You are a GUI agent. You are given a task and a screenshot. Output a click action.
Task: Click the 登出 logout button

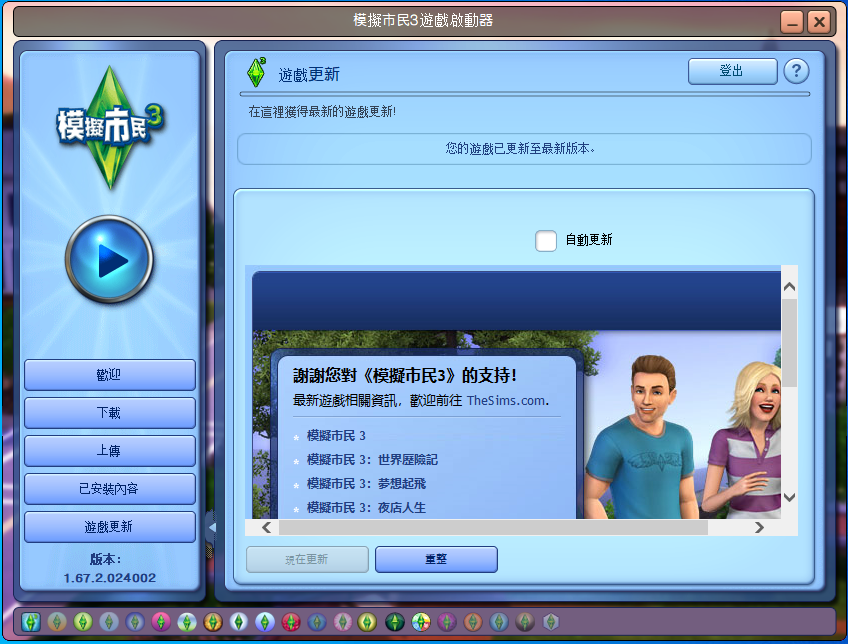732,71
